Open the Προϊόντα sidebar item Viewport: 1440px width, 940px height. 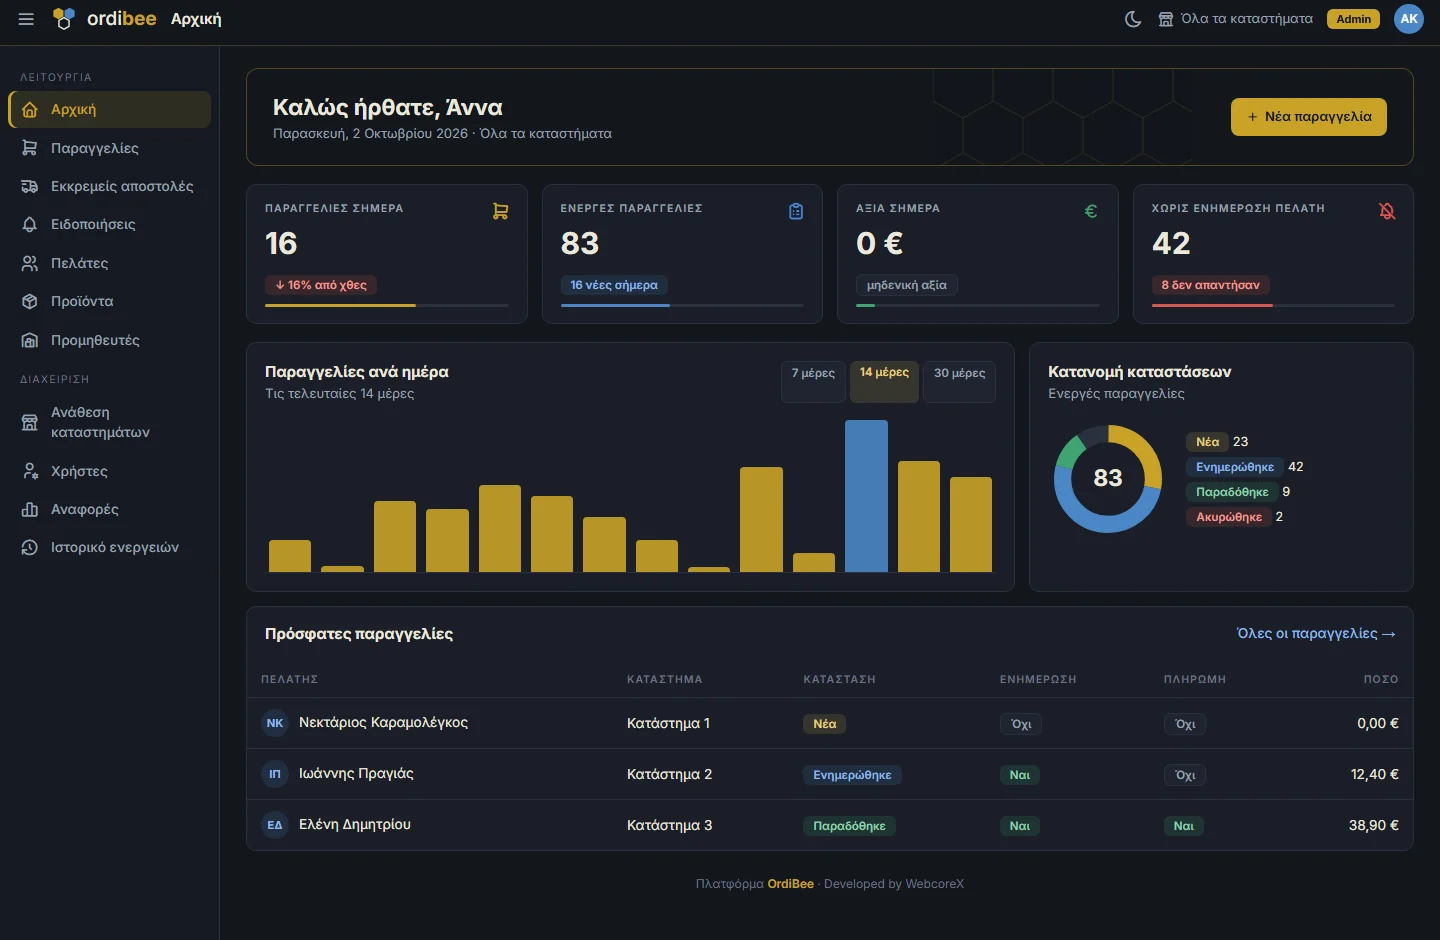coord(110,301)
